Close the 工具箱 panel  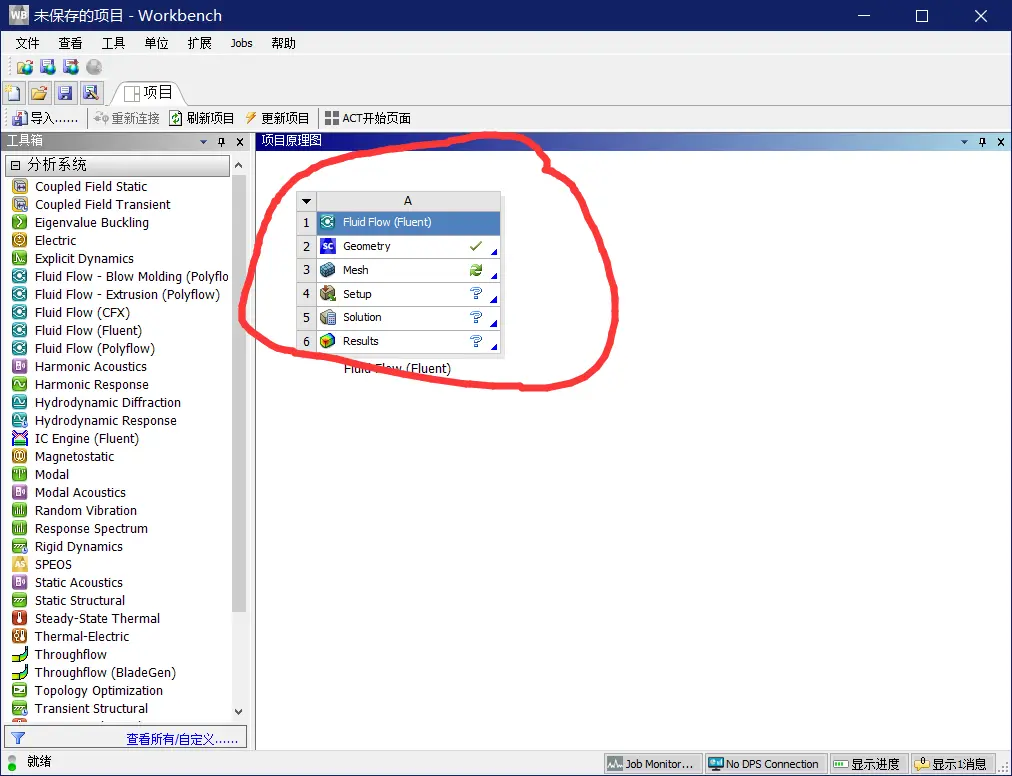tap(240, 141)
